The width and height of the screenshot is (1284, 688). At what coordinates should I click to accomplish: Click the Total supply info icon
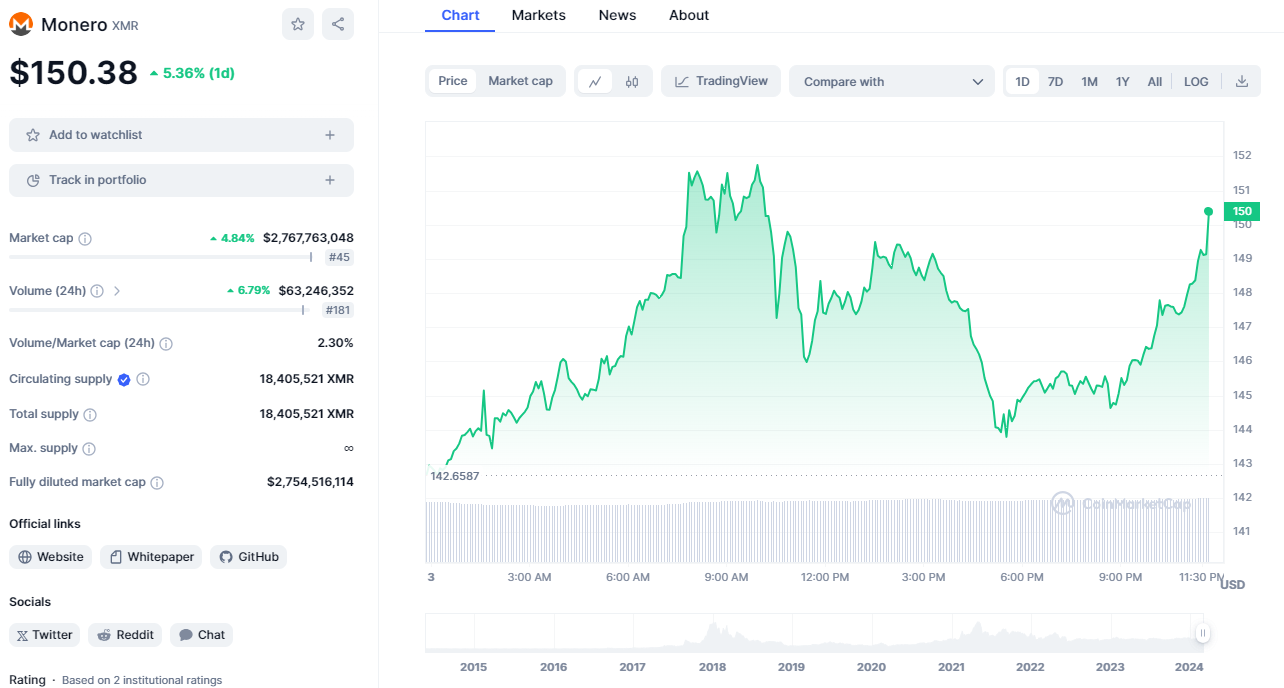(90, 415)
